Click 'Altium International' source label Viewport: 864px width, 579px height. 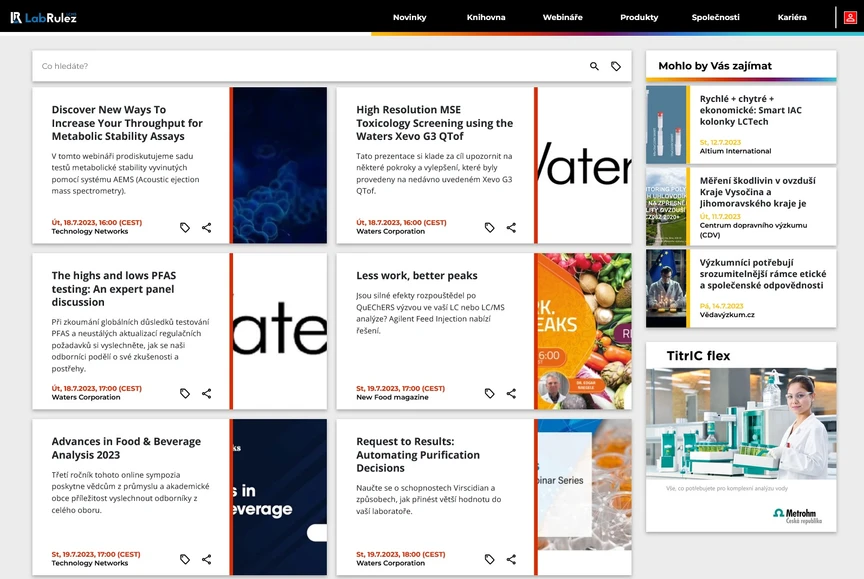coord(735,151)
